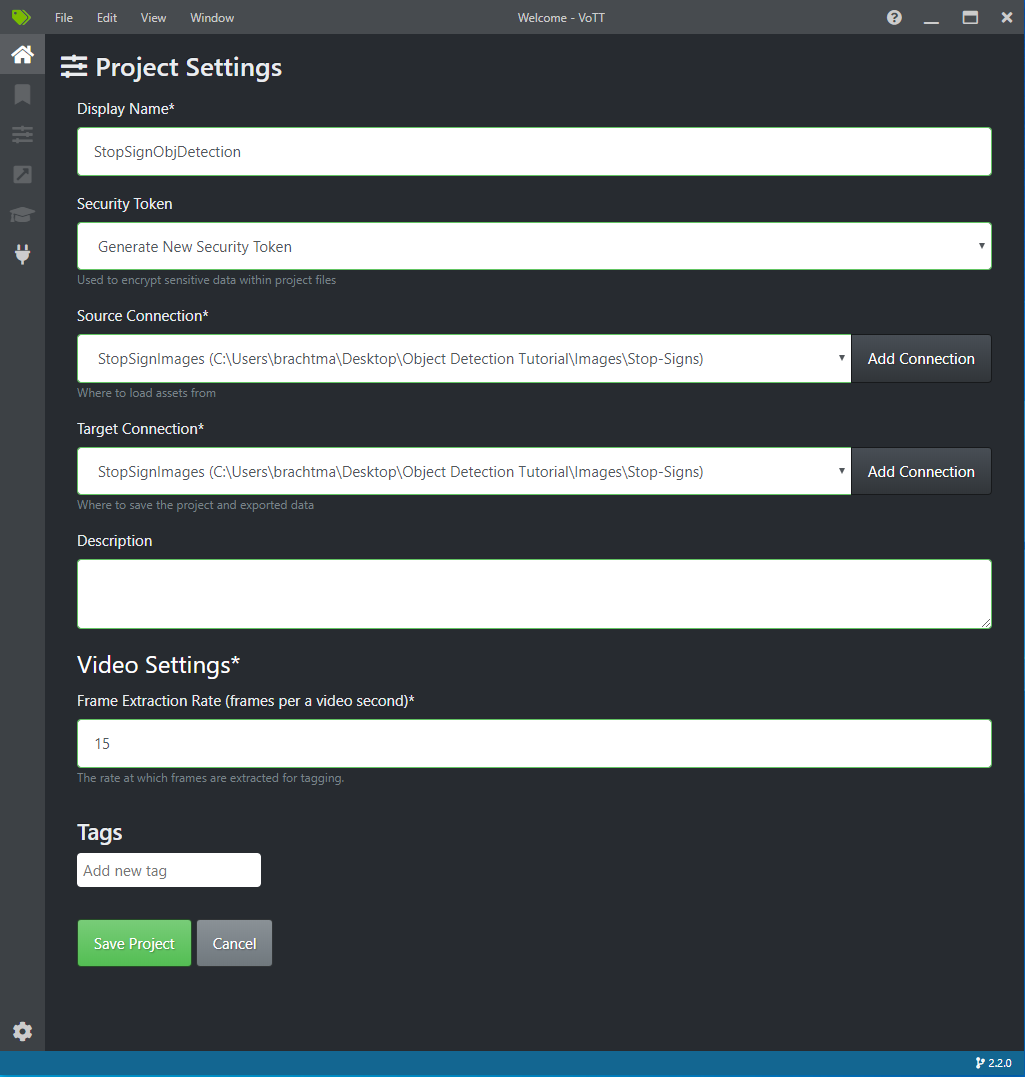Click inside the Add new tag field
Viewport: 1025px width, 1077px height.
(168, 870)
